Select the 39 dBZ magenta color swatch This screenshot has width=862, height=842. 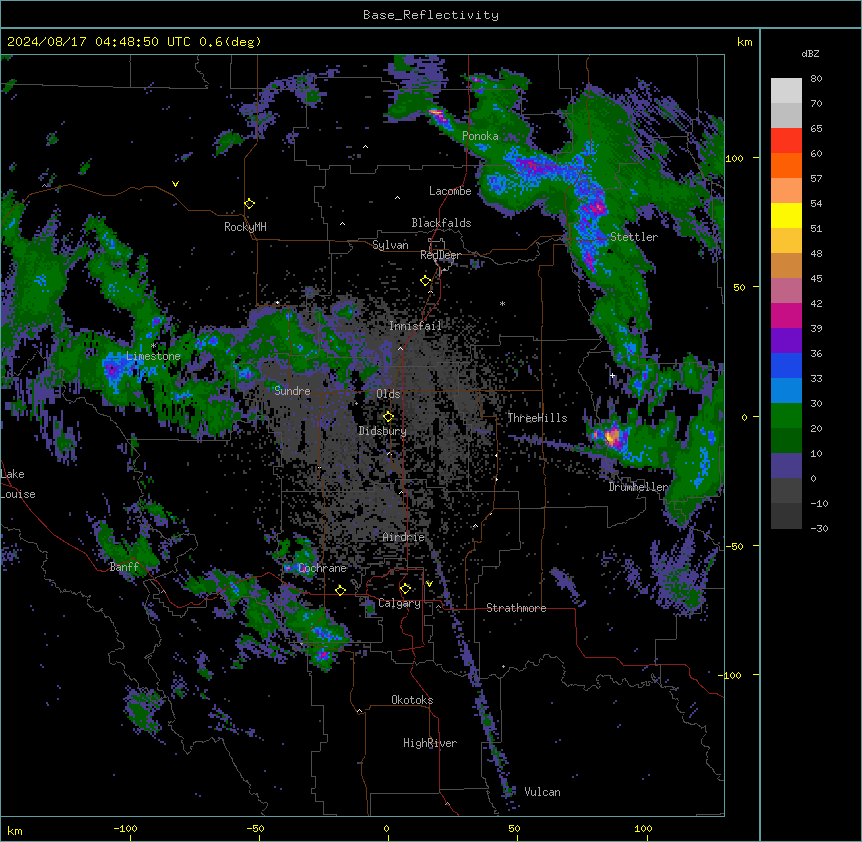(786, 315)
